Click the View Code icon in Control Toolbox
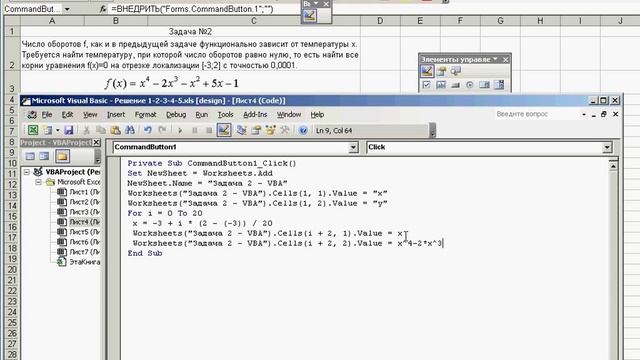Image resolution: width=640 pixels, height=360 pixels. 456,71
